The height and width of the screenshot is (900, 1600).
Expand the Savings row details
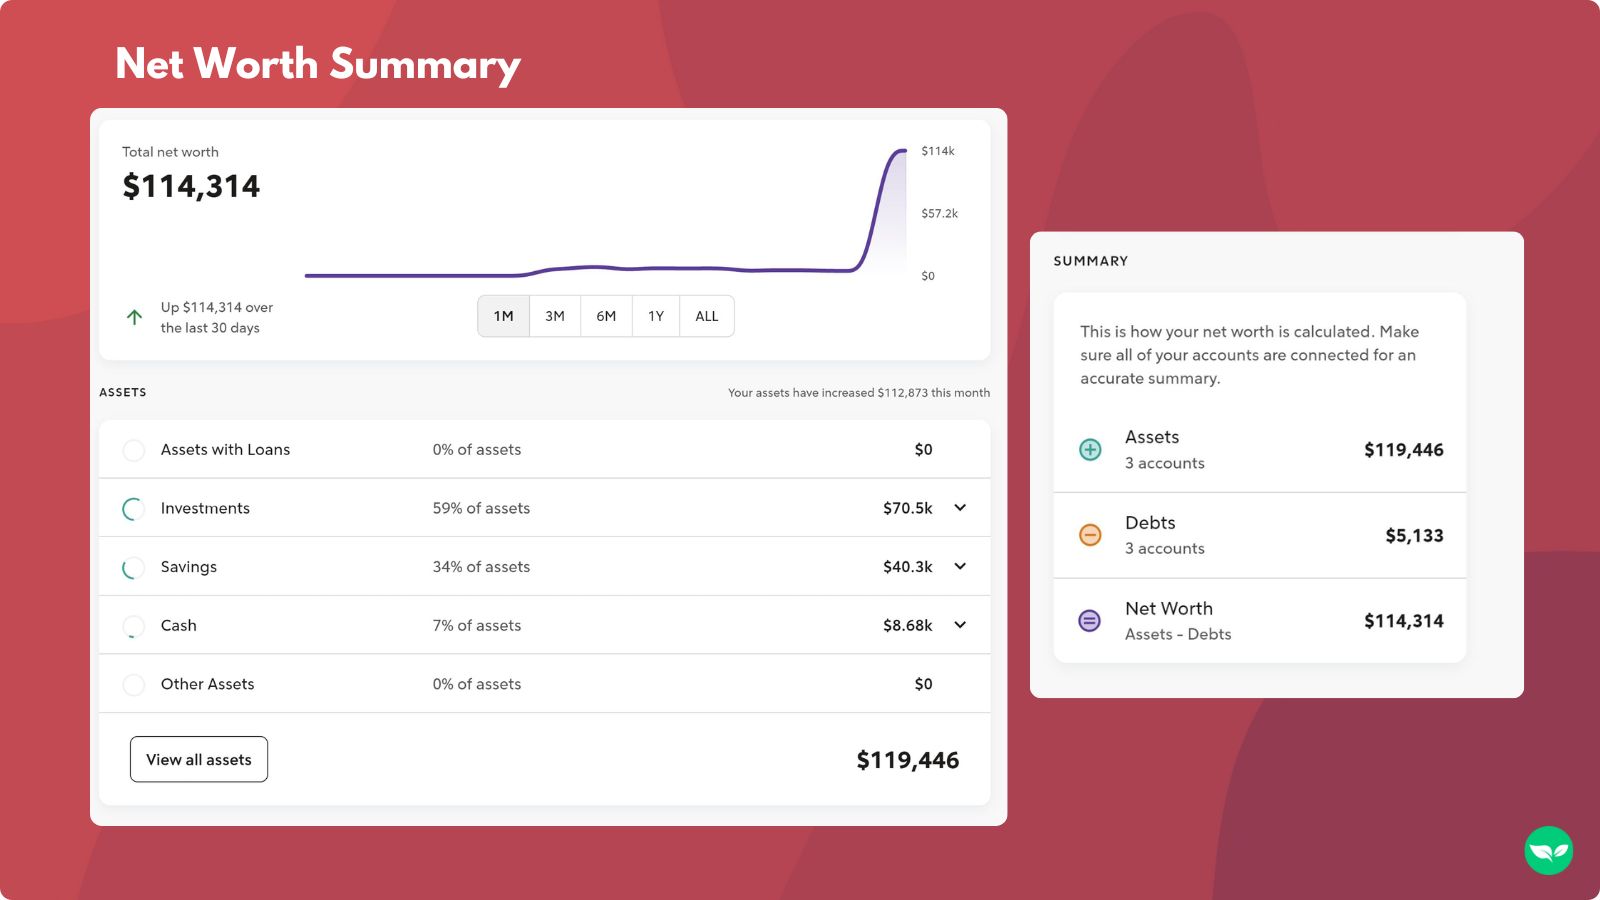(x=959, y=566)
